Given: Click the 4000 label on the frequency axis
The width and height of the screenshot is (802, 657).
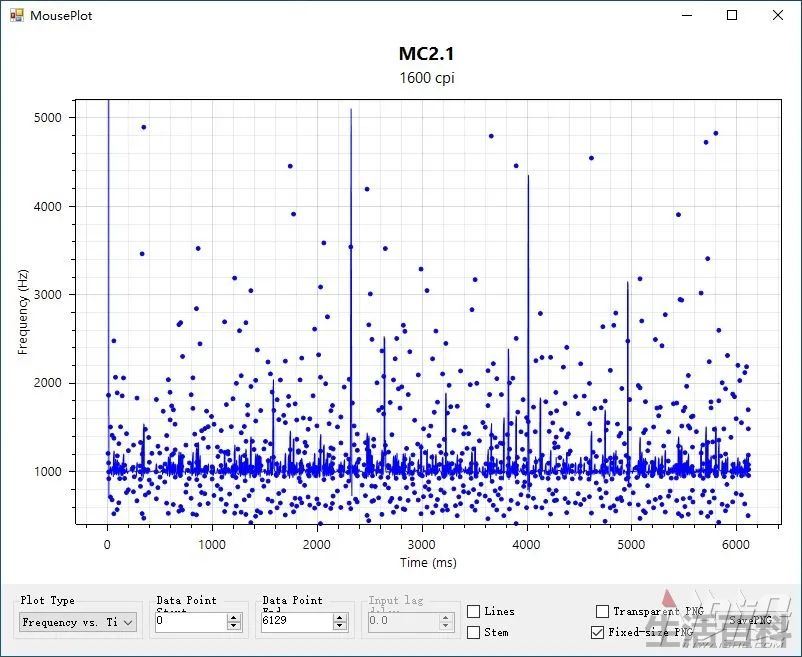Looking at the screenshot, I should 48,206.
